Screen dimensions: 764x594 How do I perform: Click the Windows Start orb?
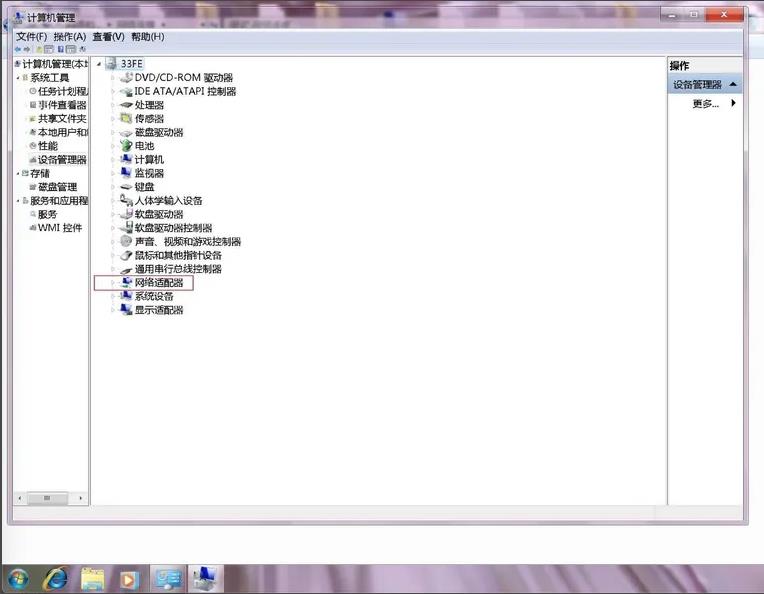point(18,579)
